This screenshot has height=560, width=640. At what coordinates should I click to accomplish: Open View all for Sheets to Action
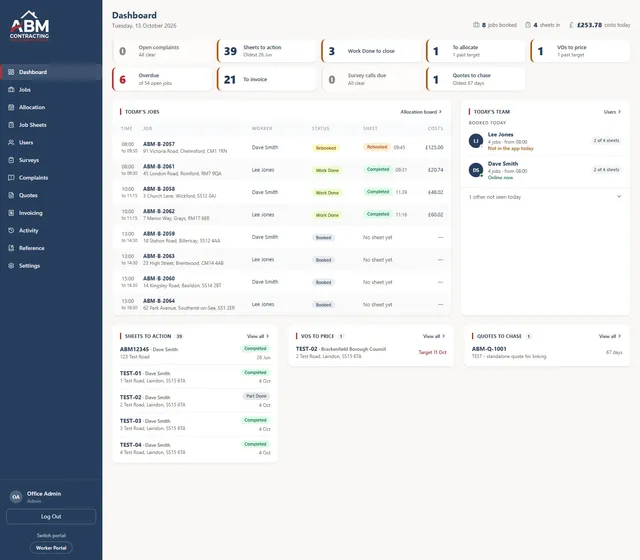[258, 336]
